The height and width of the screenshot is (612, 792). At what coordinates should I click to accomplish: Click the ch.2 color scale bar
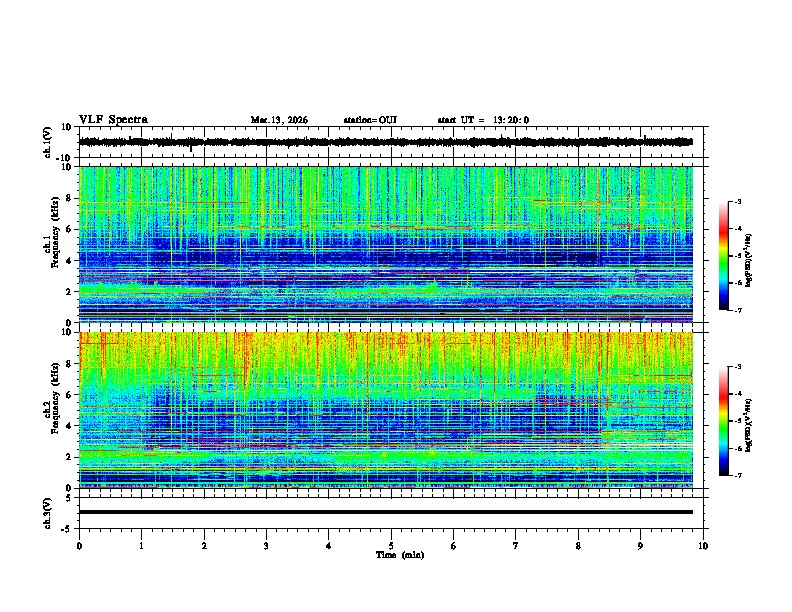(723, 421)
